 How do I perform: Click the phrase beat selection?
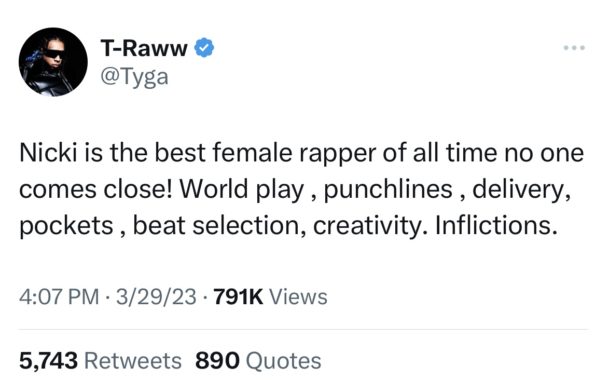pos(219,225)
